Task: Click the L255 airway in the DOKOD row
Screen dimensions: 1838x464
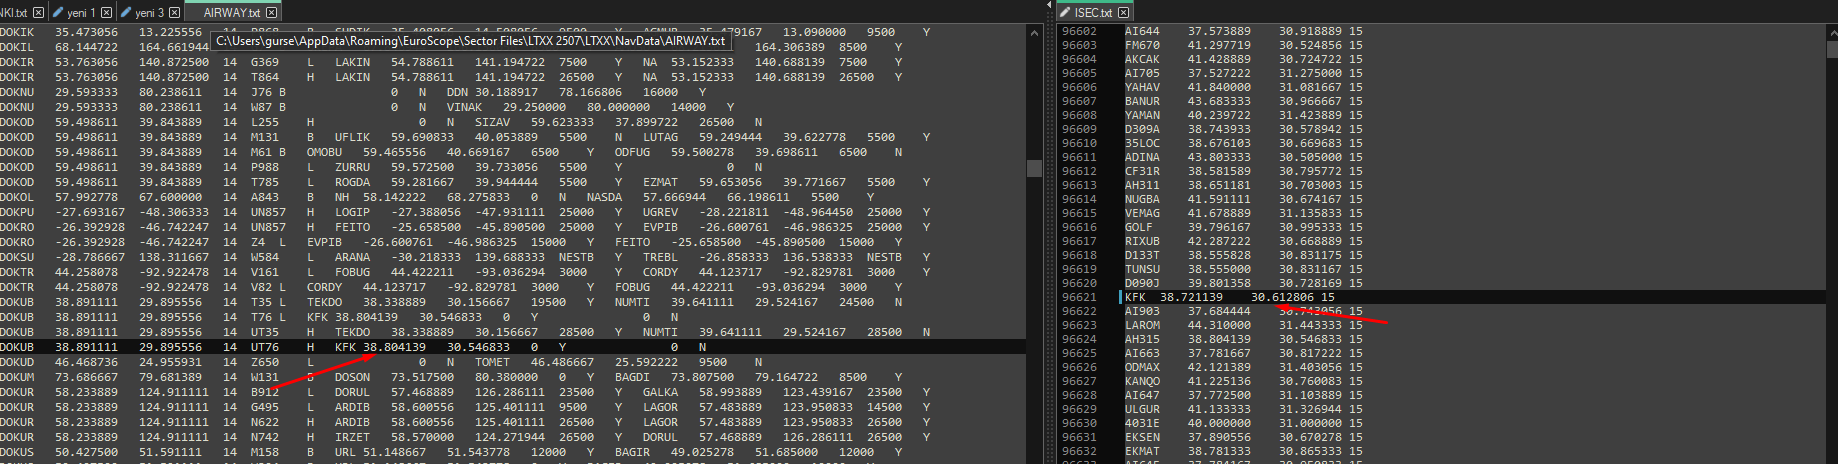Action: [x=265, y=122]
